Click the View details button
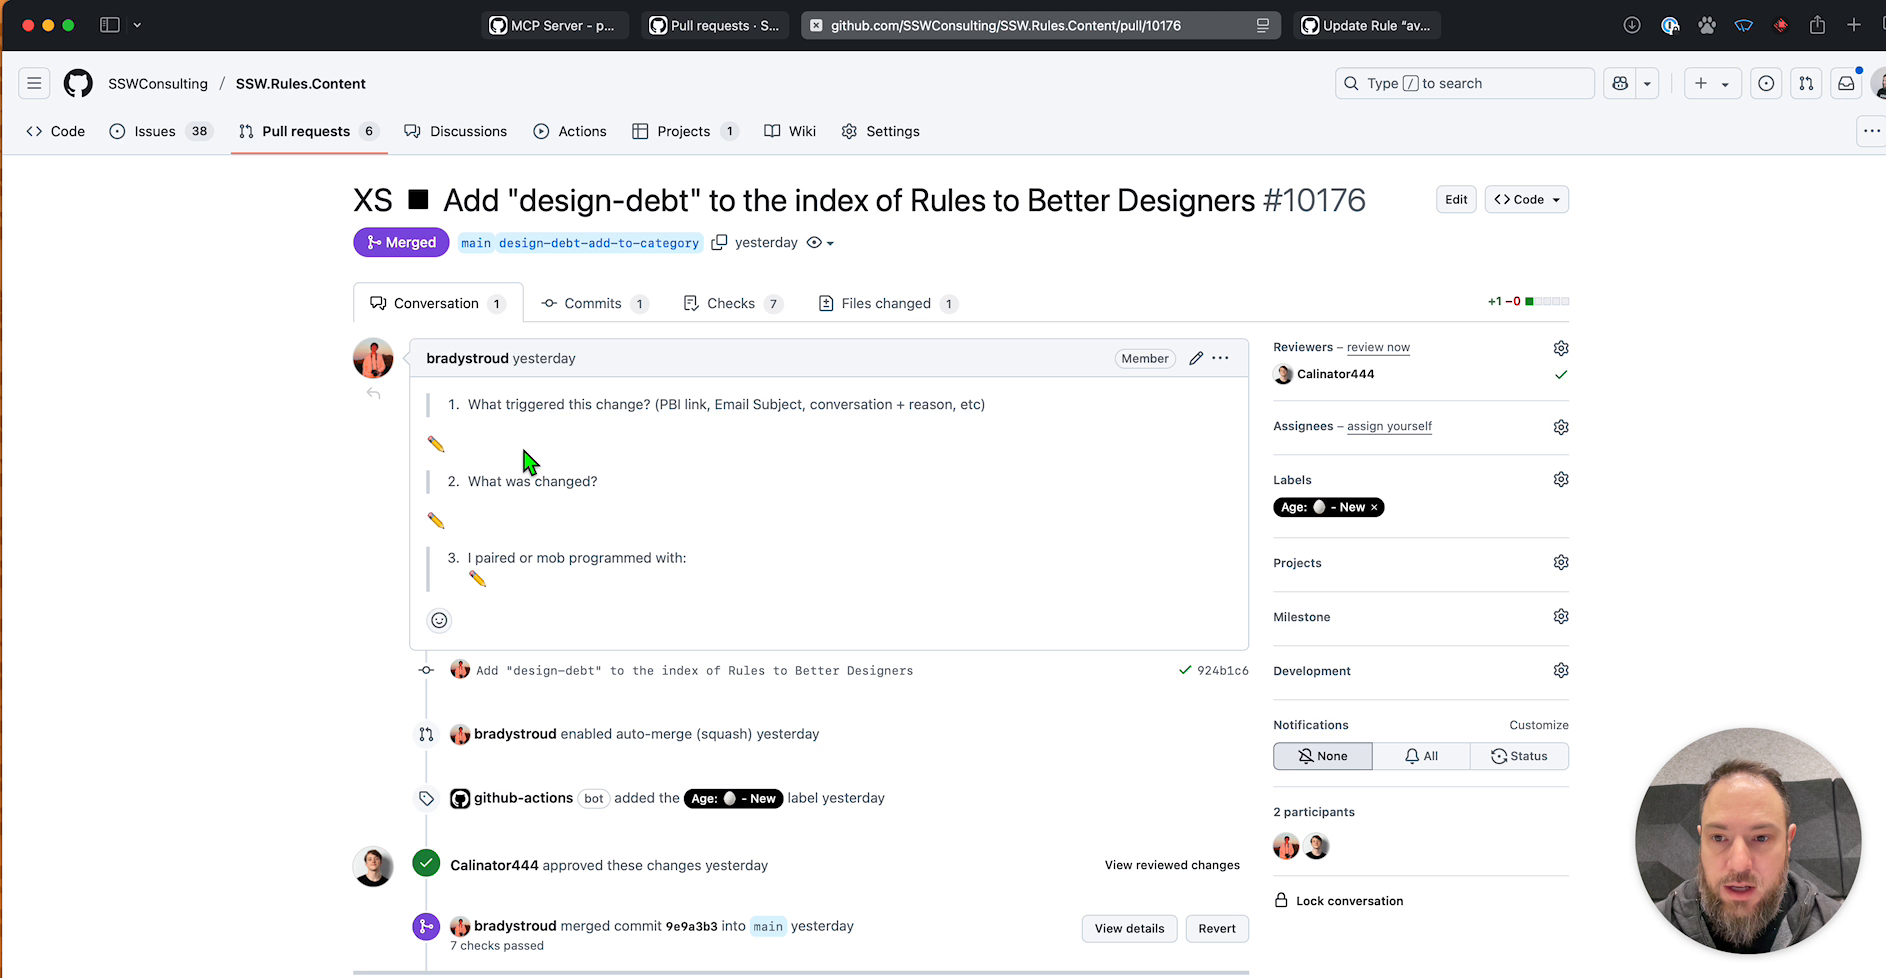Screen dimensions: 1886x978 tap(1129, 928)
